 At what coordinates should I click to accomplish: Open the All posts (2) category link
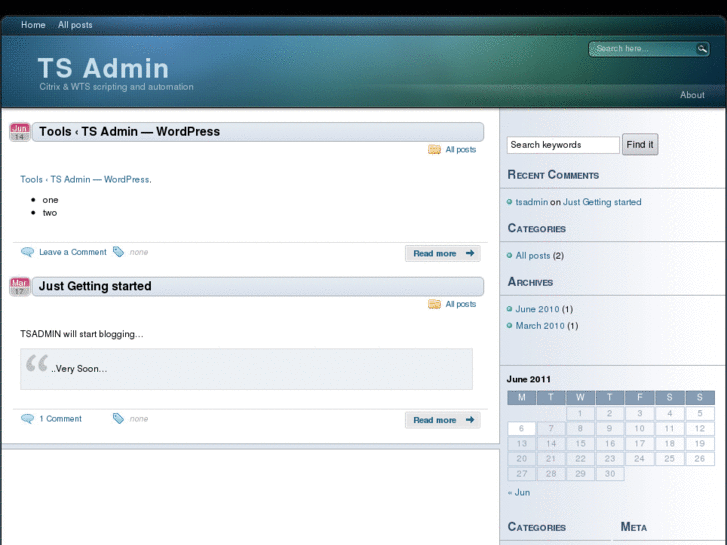tap(533, 256)
